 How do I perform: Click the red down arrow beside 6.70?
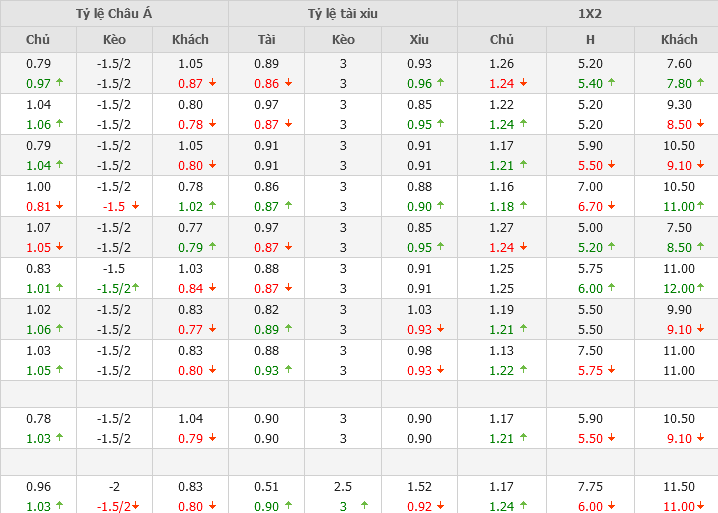pyautogui.click(x=611, y=207)
